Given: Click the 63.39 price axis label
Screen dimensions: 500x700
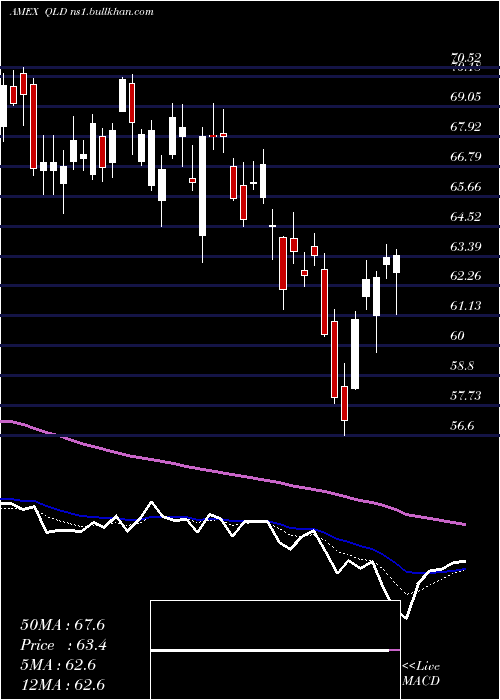Looking at the screenshot, I should pyautogui.click(x=466, y=246).
